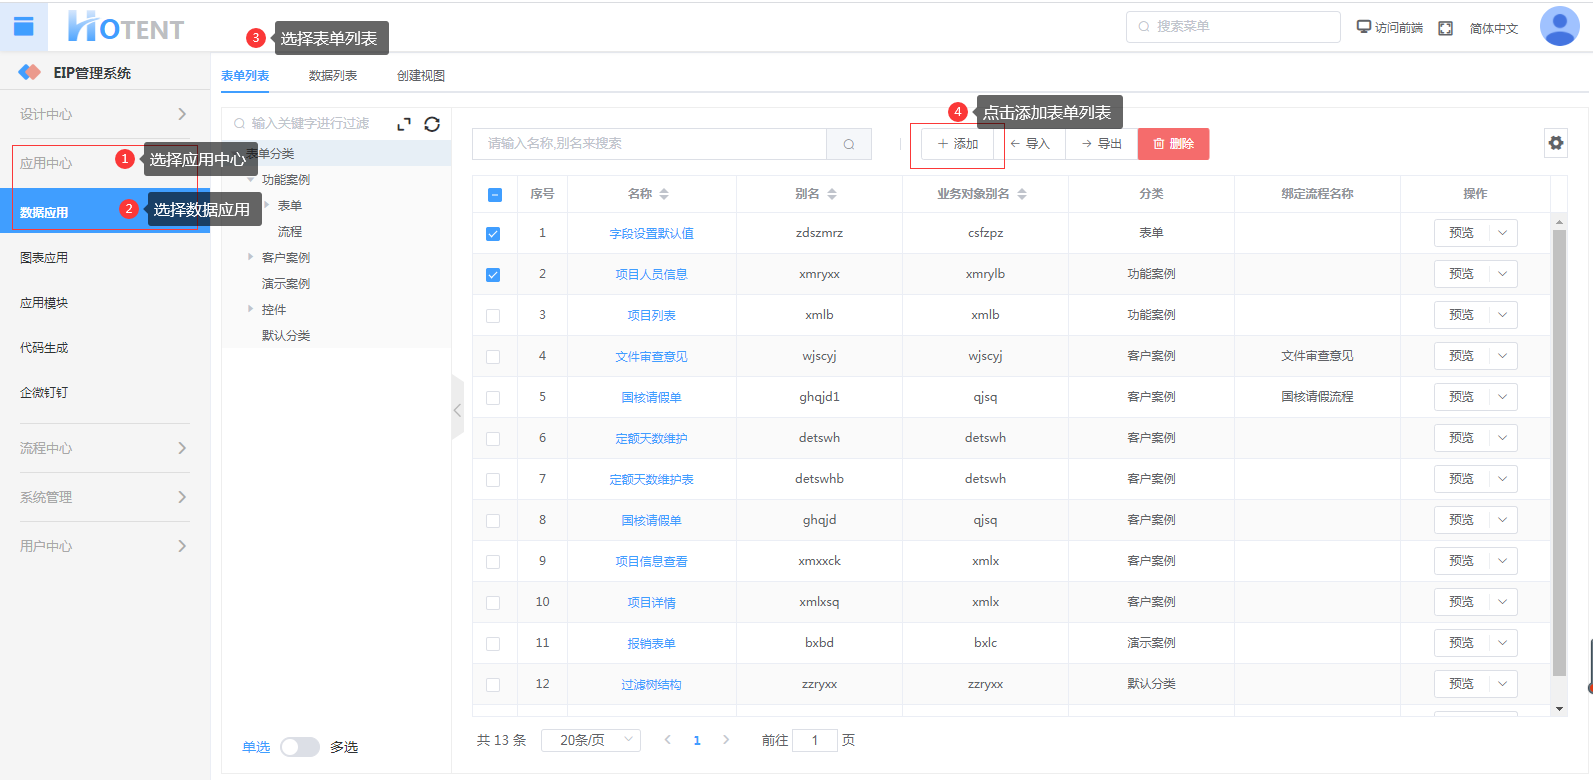Image resolution: width=1593 pixels, height=780 pixels.
Task: Check the checkbox for row 3 项目列表
Action: [493, 316]
